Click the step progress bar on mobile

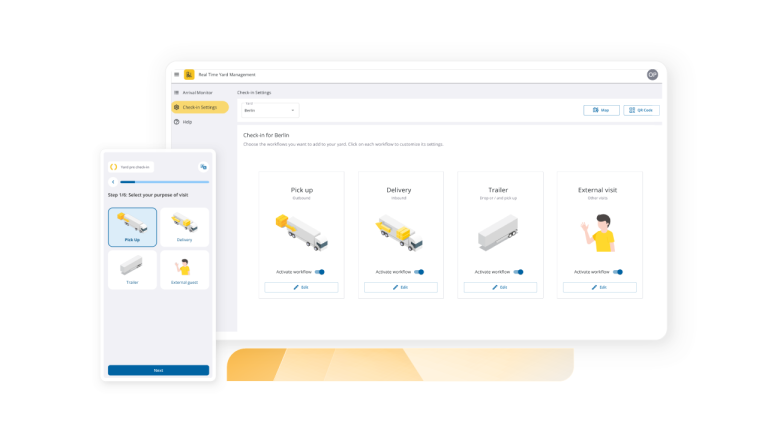point(164,182)
